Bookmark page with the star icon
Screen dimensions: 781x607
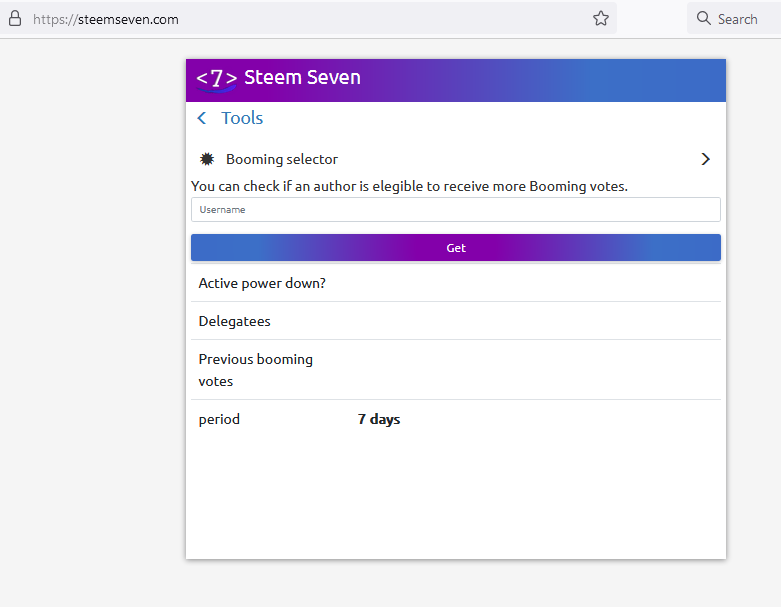(x=601, y=19)
